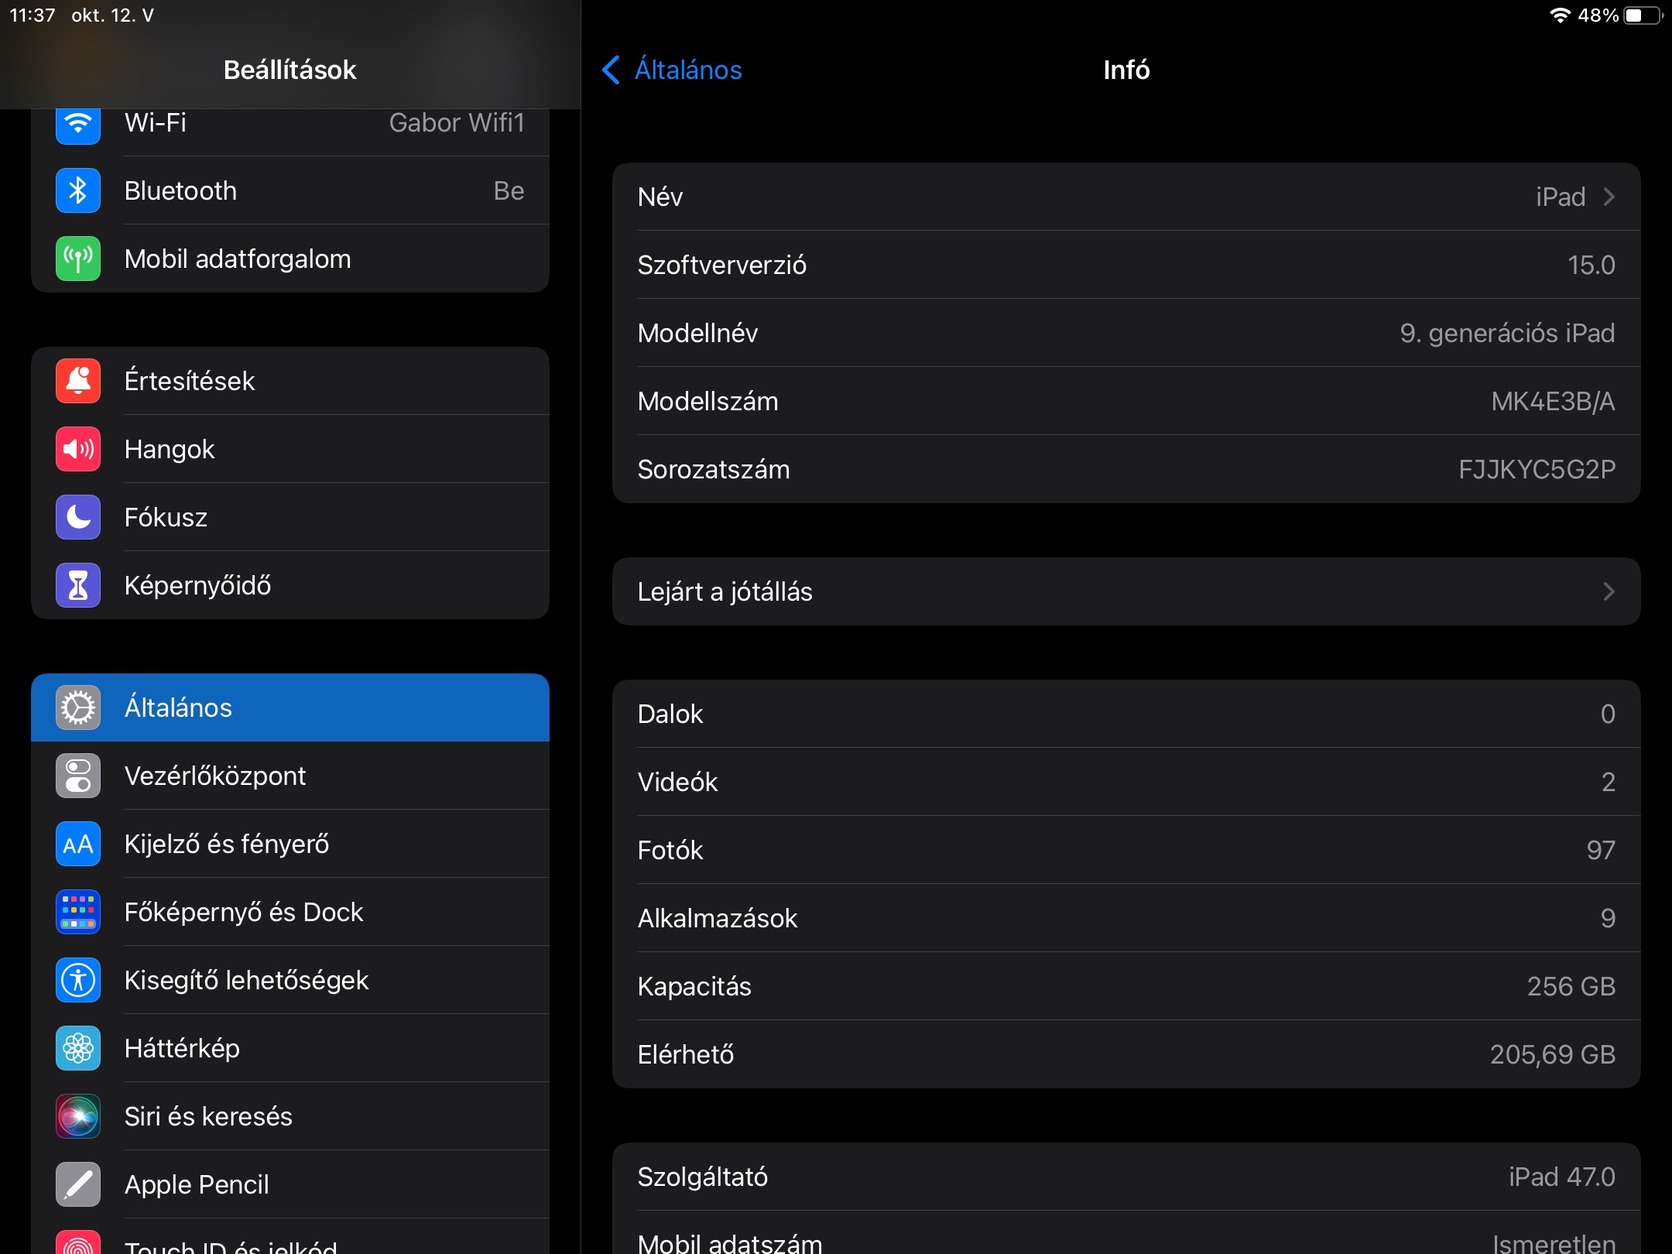Tap the Apple Pencil icon
The image size is (1672, 1254).
pyautogui.click(x=78, y=1184)
